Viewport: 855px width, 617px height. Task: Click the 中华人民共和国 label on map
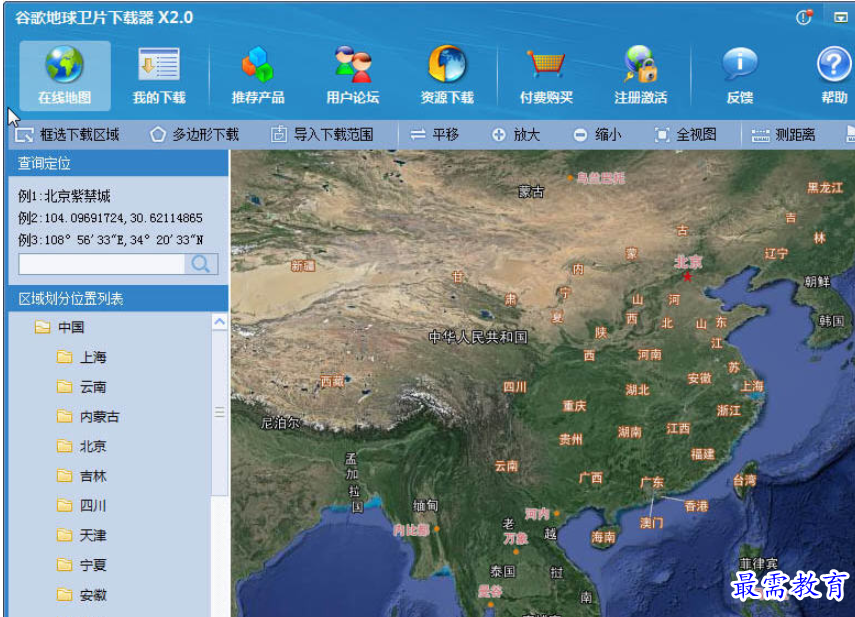pos(478,337)
